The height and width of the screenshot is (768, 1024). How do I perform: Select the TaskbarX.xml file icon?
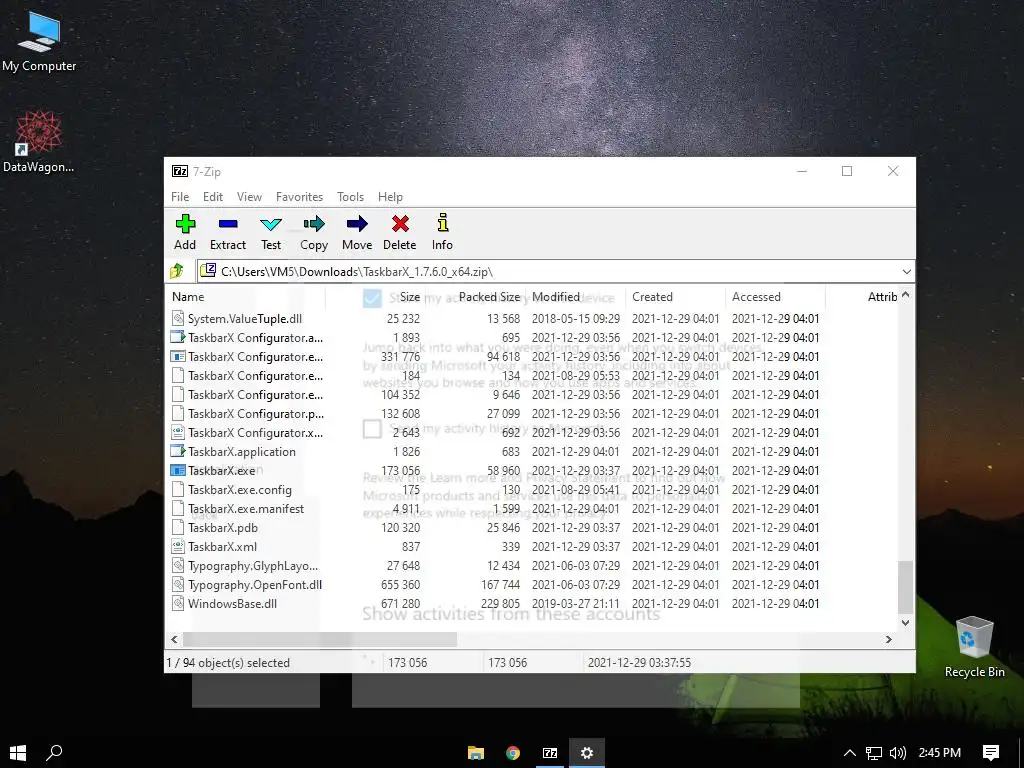click(x=178, y=546)
